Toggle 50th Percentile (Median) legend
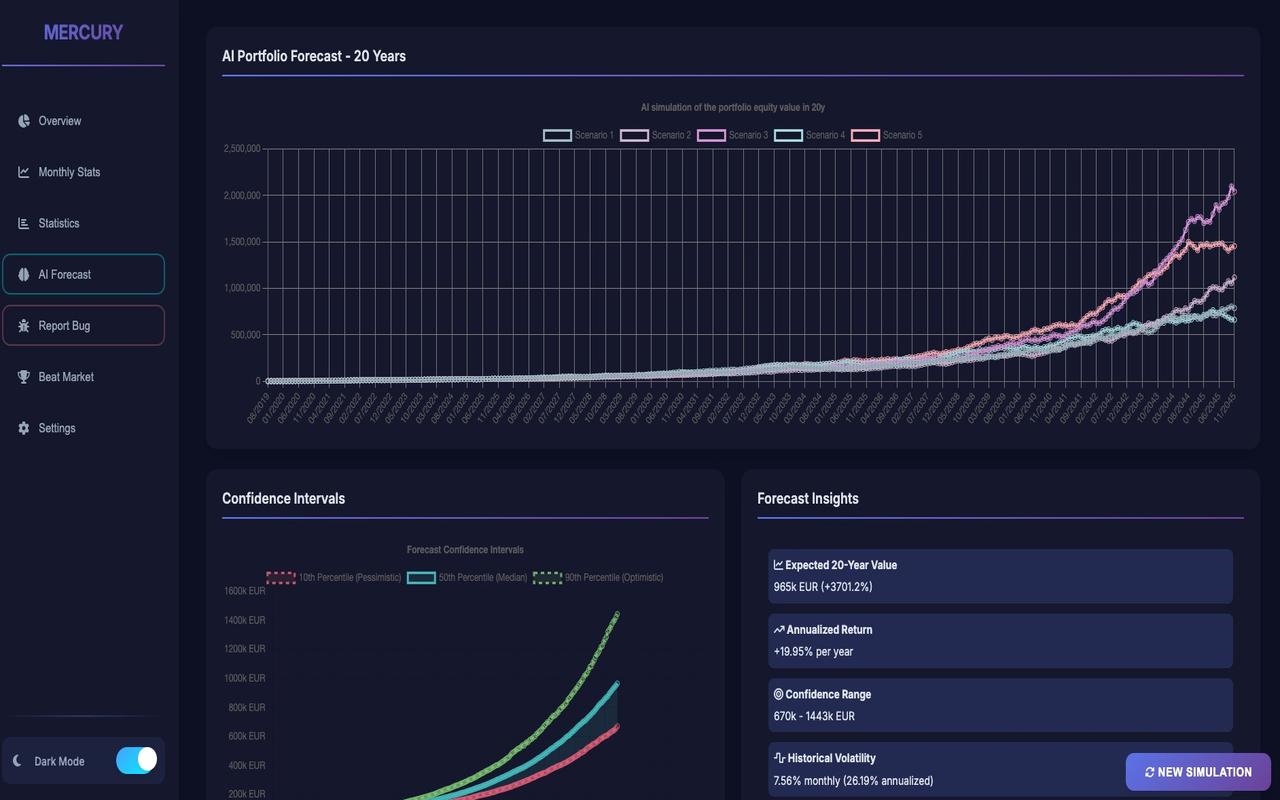Screen dimensions: 1280x800 tap(467, 577)
